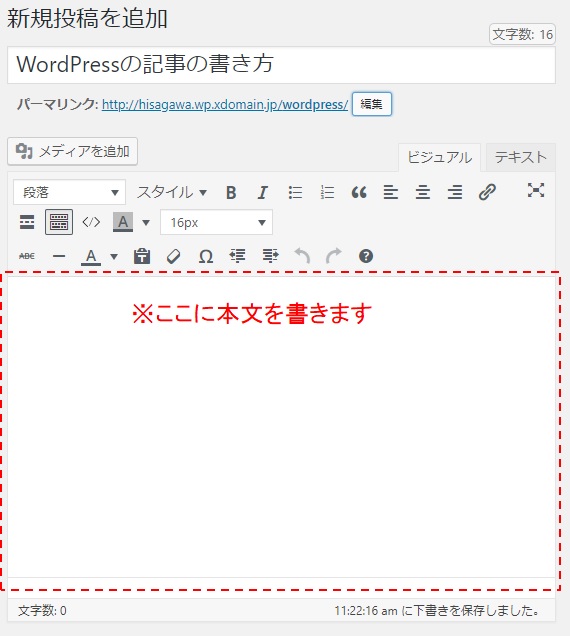The width and height of the screenshot is (570, 636).
Task: Align text center
Action: pyautogui.click(x=423, y=192)
